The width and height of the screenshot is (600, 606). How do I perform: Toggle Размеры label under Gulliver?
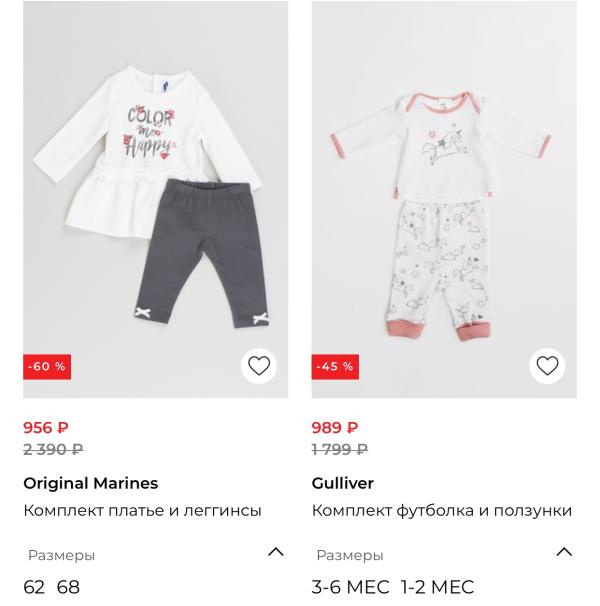click(350, 555)
